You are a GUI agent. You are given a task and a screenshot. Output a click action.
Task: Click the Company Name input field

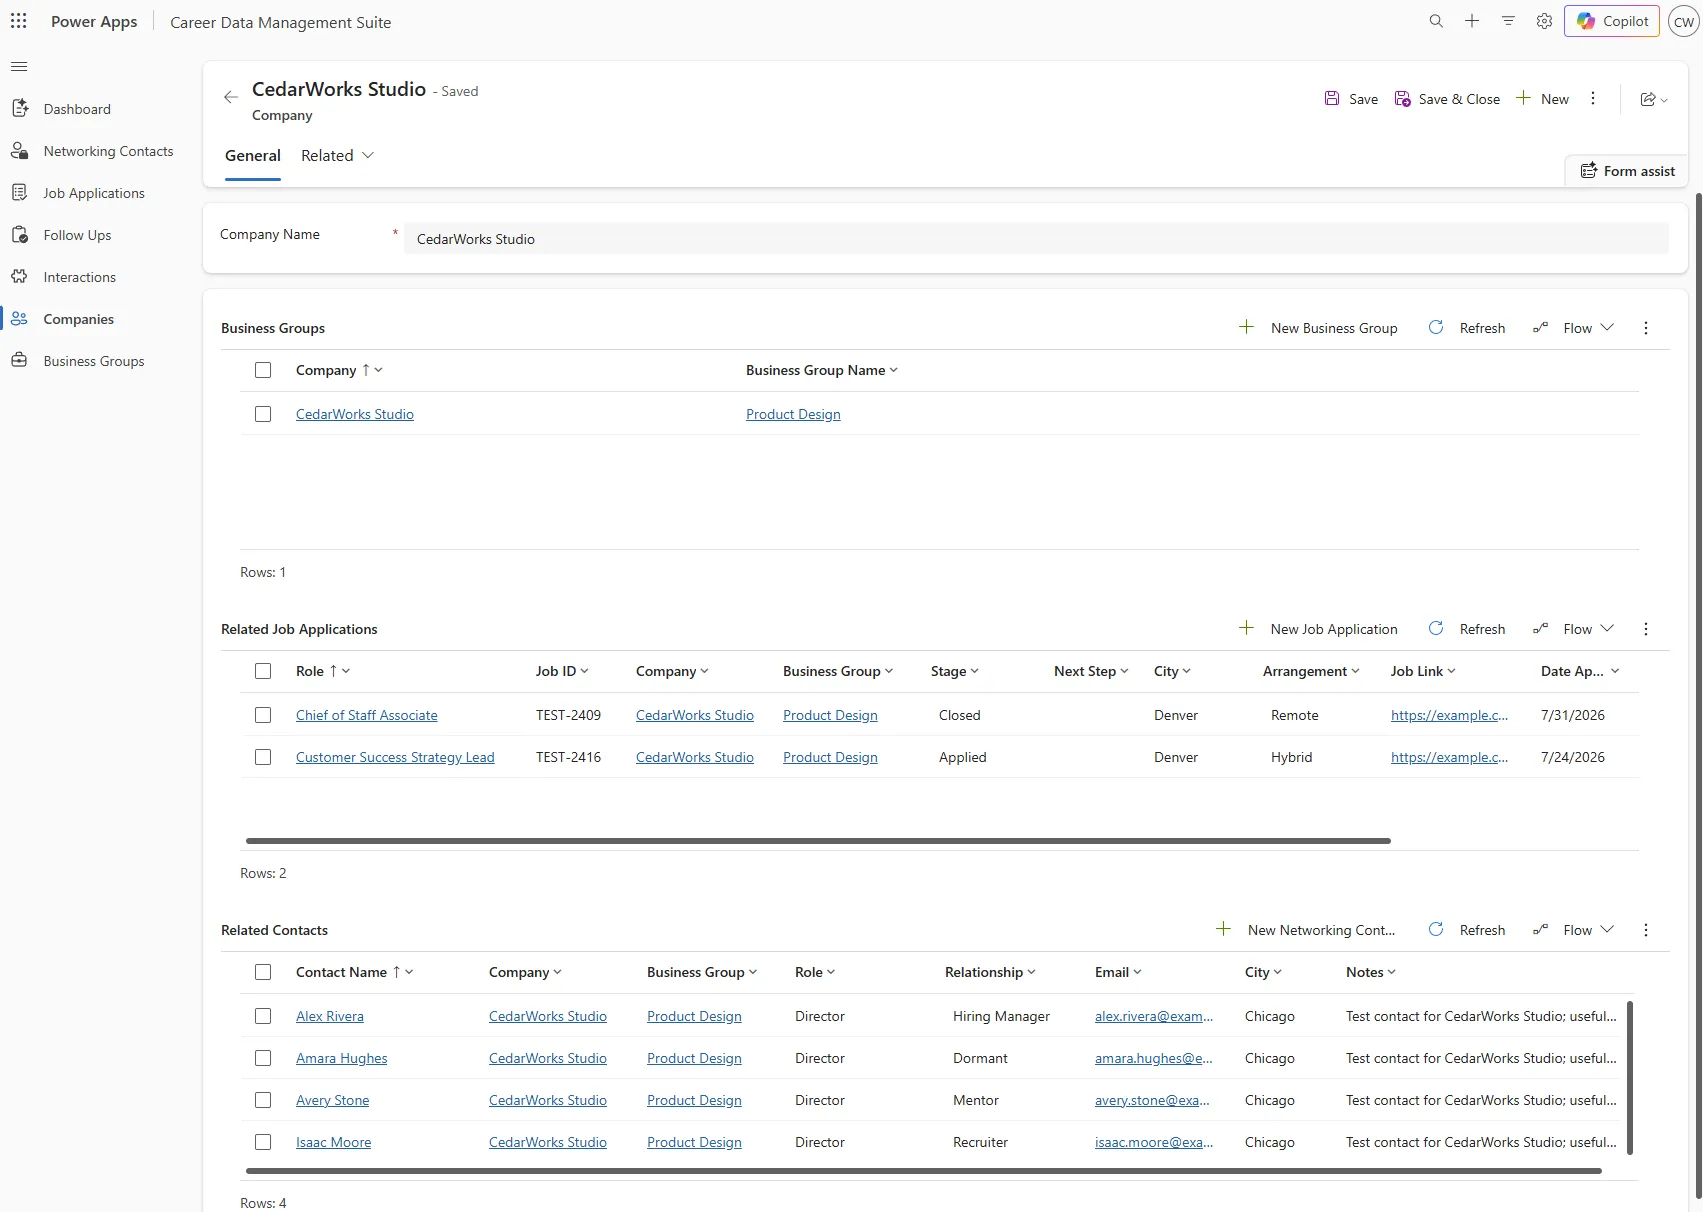1036,239
